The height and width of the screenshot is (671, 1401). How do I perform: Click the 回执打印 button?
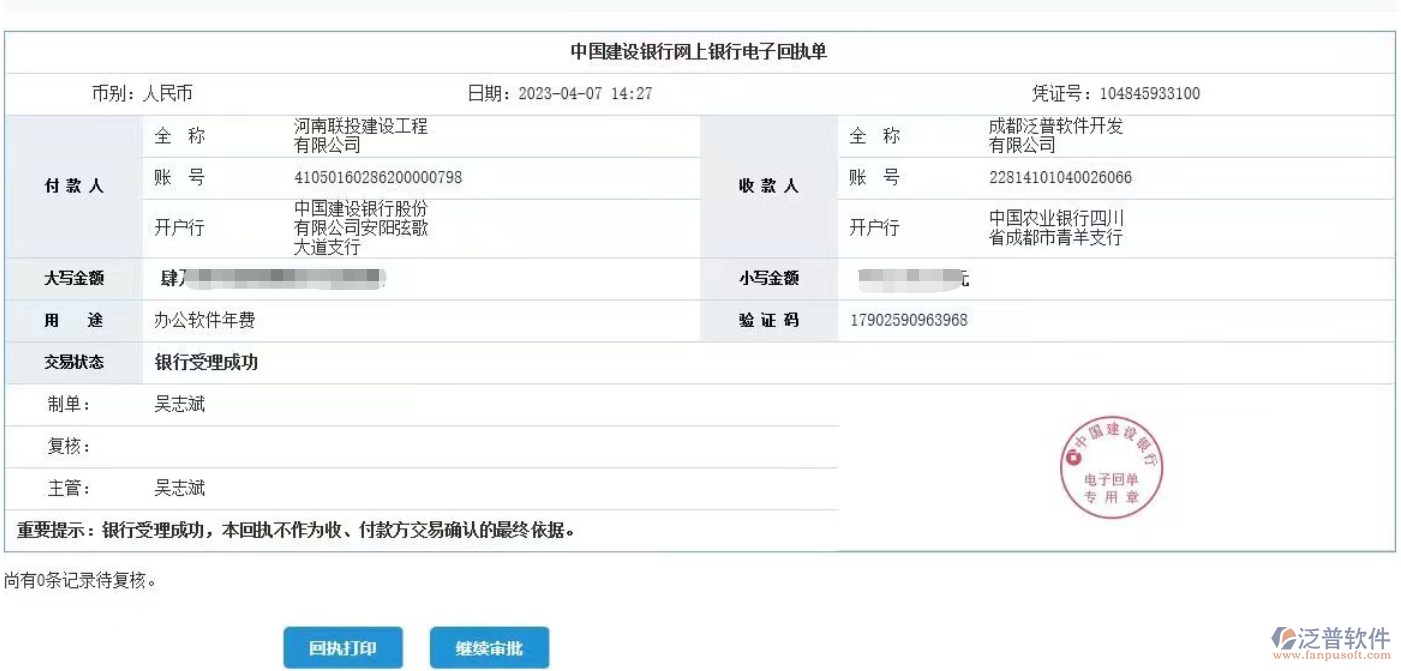click(x=344, y=647)
